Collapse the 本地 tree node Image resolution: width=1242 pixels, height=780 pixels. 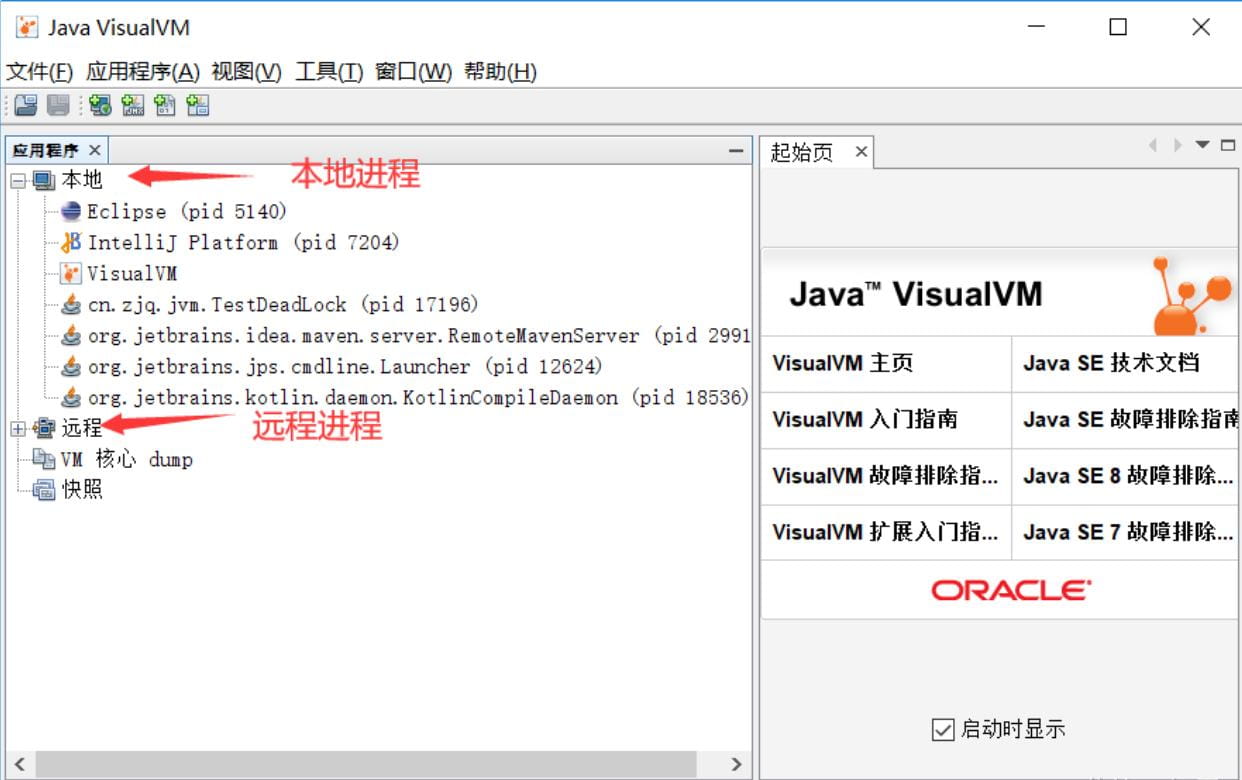pyautogui.click(x=17, y=180)
